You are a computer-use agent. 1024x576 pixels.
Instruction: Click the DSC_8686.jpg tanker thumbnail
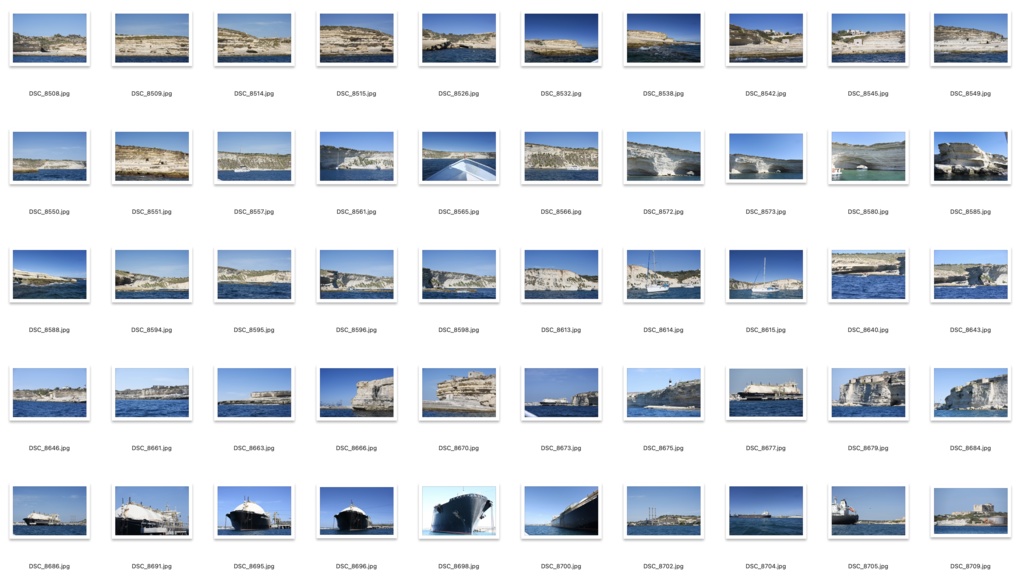pyautogui.click(x=50, y=511)
